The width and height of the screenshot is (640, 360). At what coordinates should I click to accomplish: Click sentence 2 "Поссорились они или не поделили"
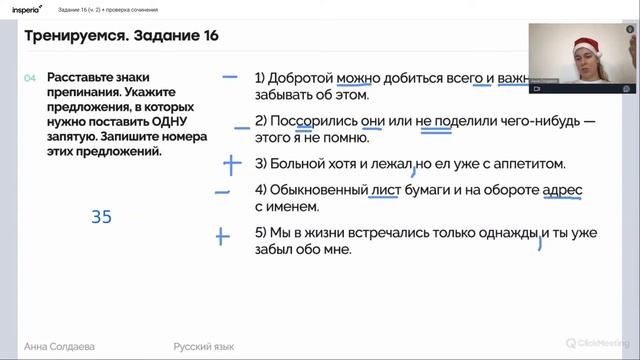click(x=425, y=129)
